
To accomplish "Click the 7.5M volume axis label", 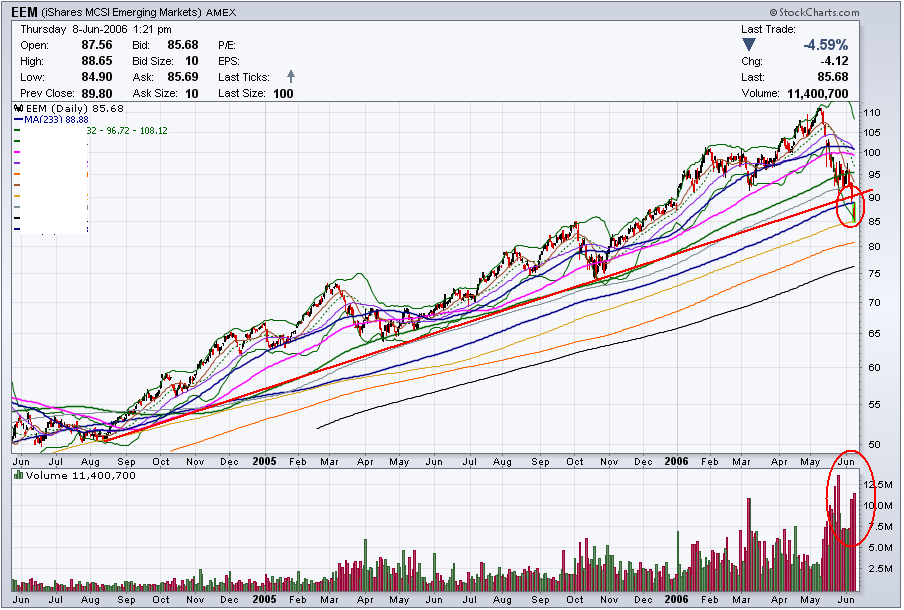I will pos(880,527).
